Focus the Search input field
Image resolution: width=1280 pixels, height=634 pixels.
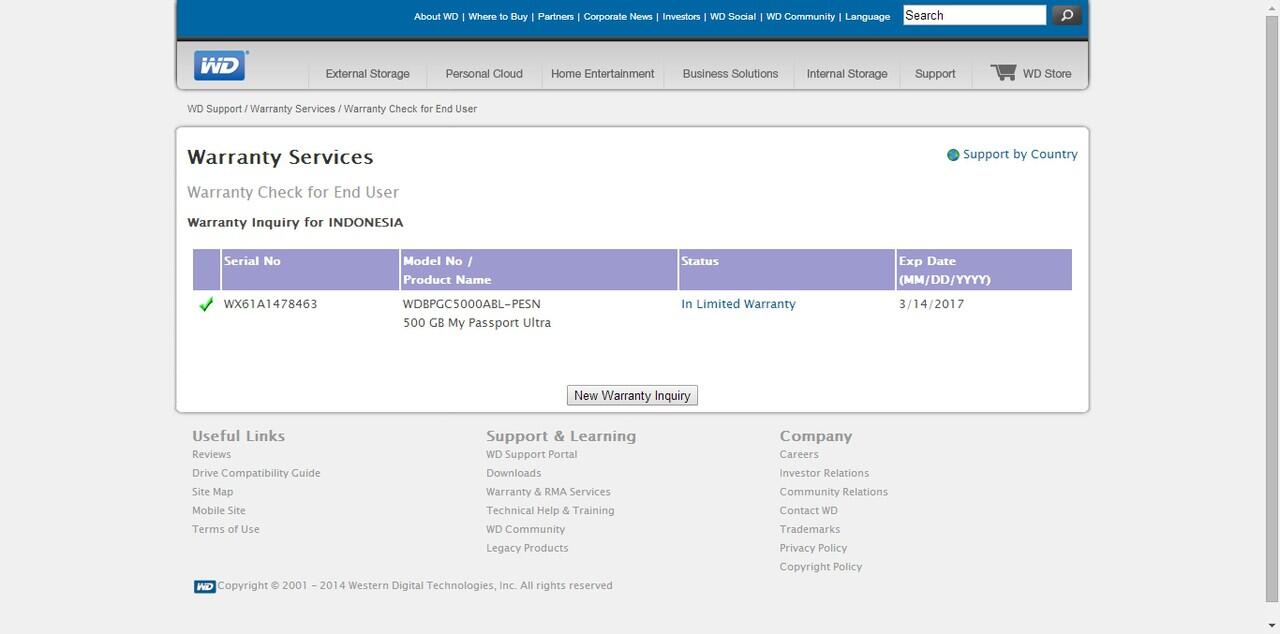click(x=974, y=15)
